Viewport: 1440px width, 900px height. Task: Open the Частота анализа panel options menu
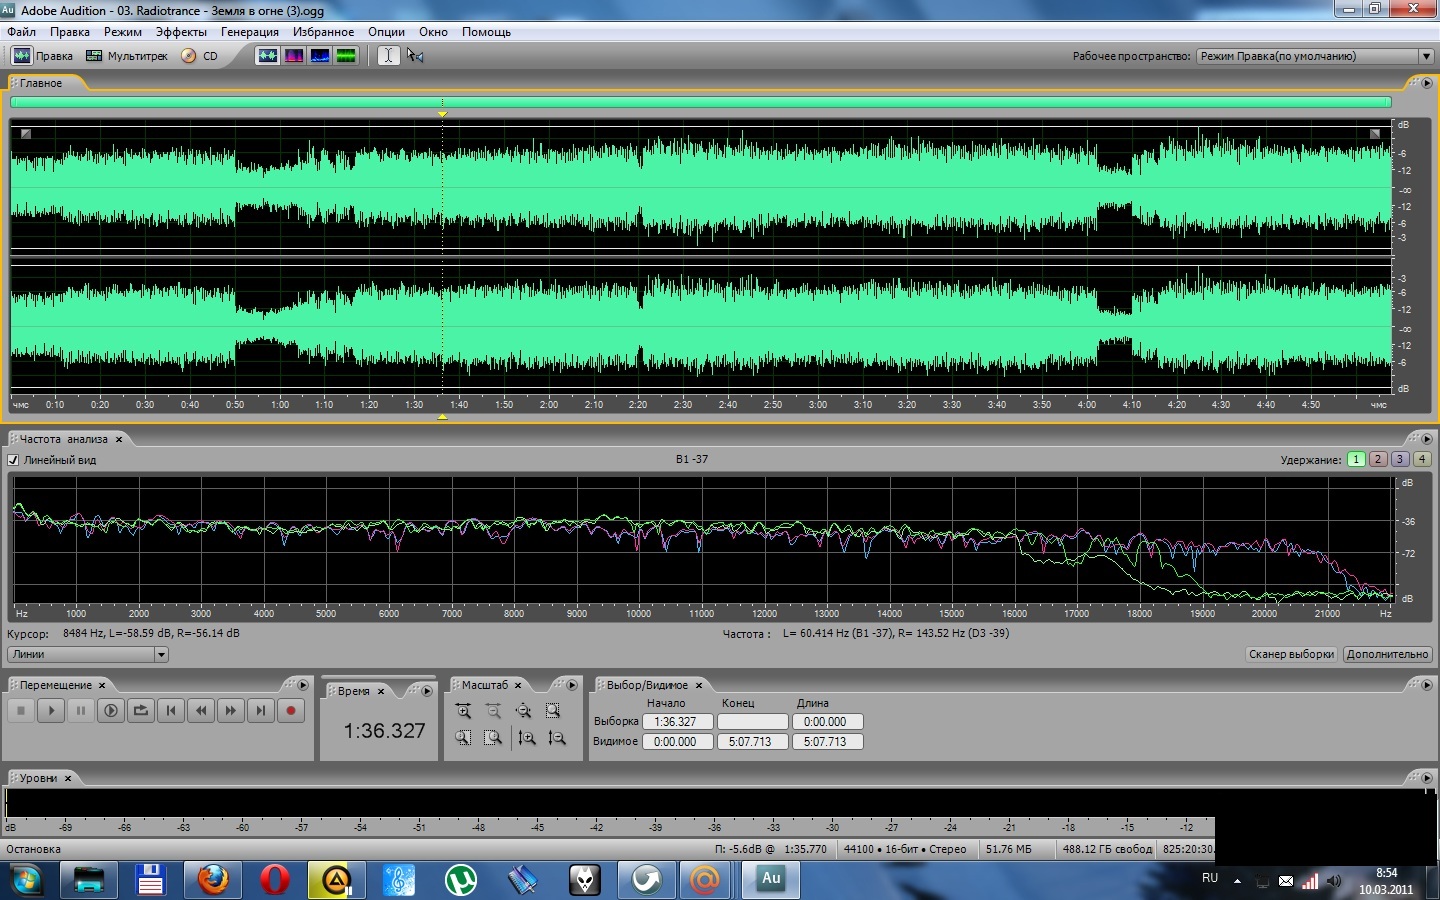coord(1427,439)
